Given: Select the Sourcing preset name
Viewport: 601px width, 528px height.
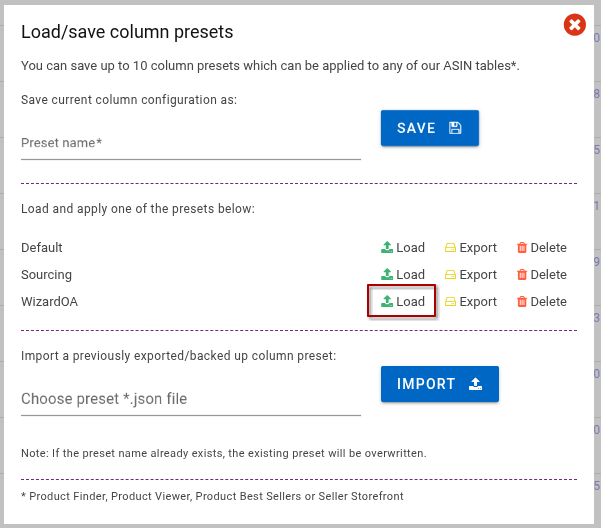Looking at the screenshot, I should click(x=46, y=275).
